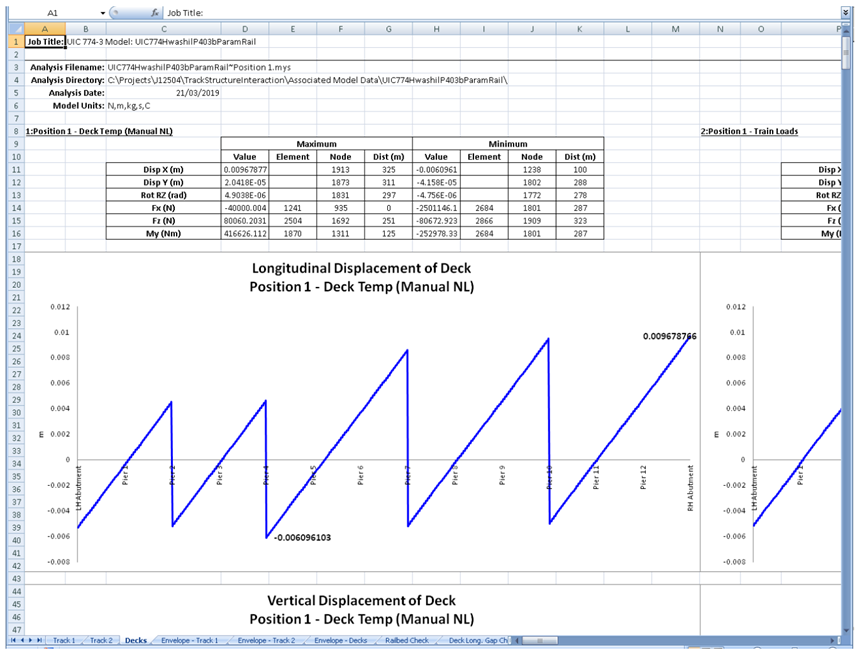Expand the formula bar
This screenshot has width=855, height=650.
[846, 13]
